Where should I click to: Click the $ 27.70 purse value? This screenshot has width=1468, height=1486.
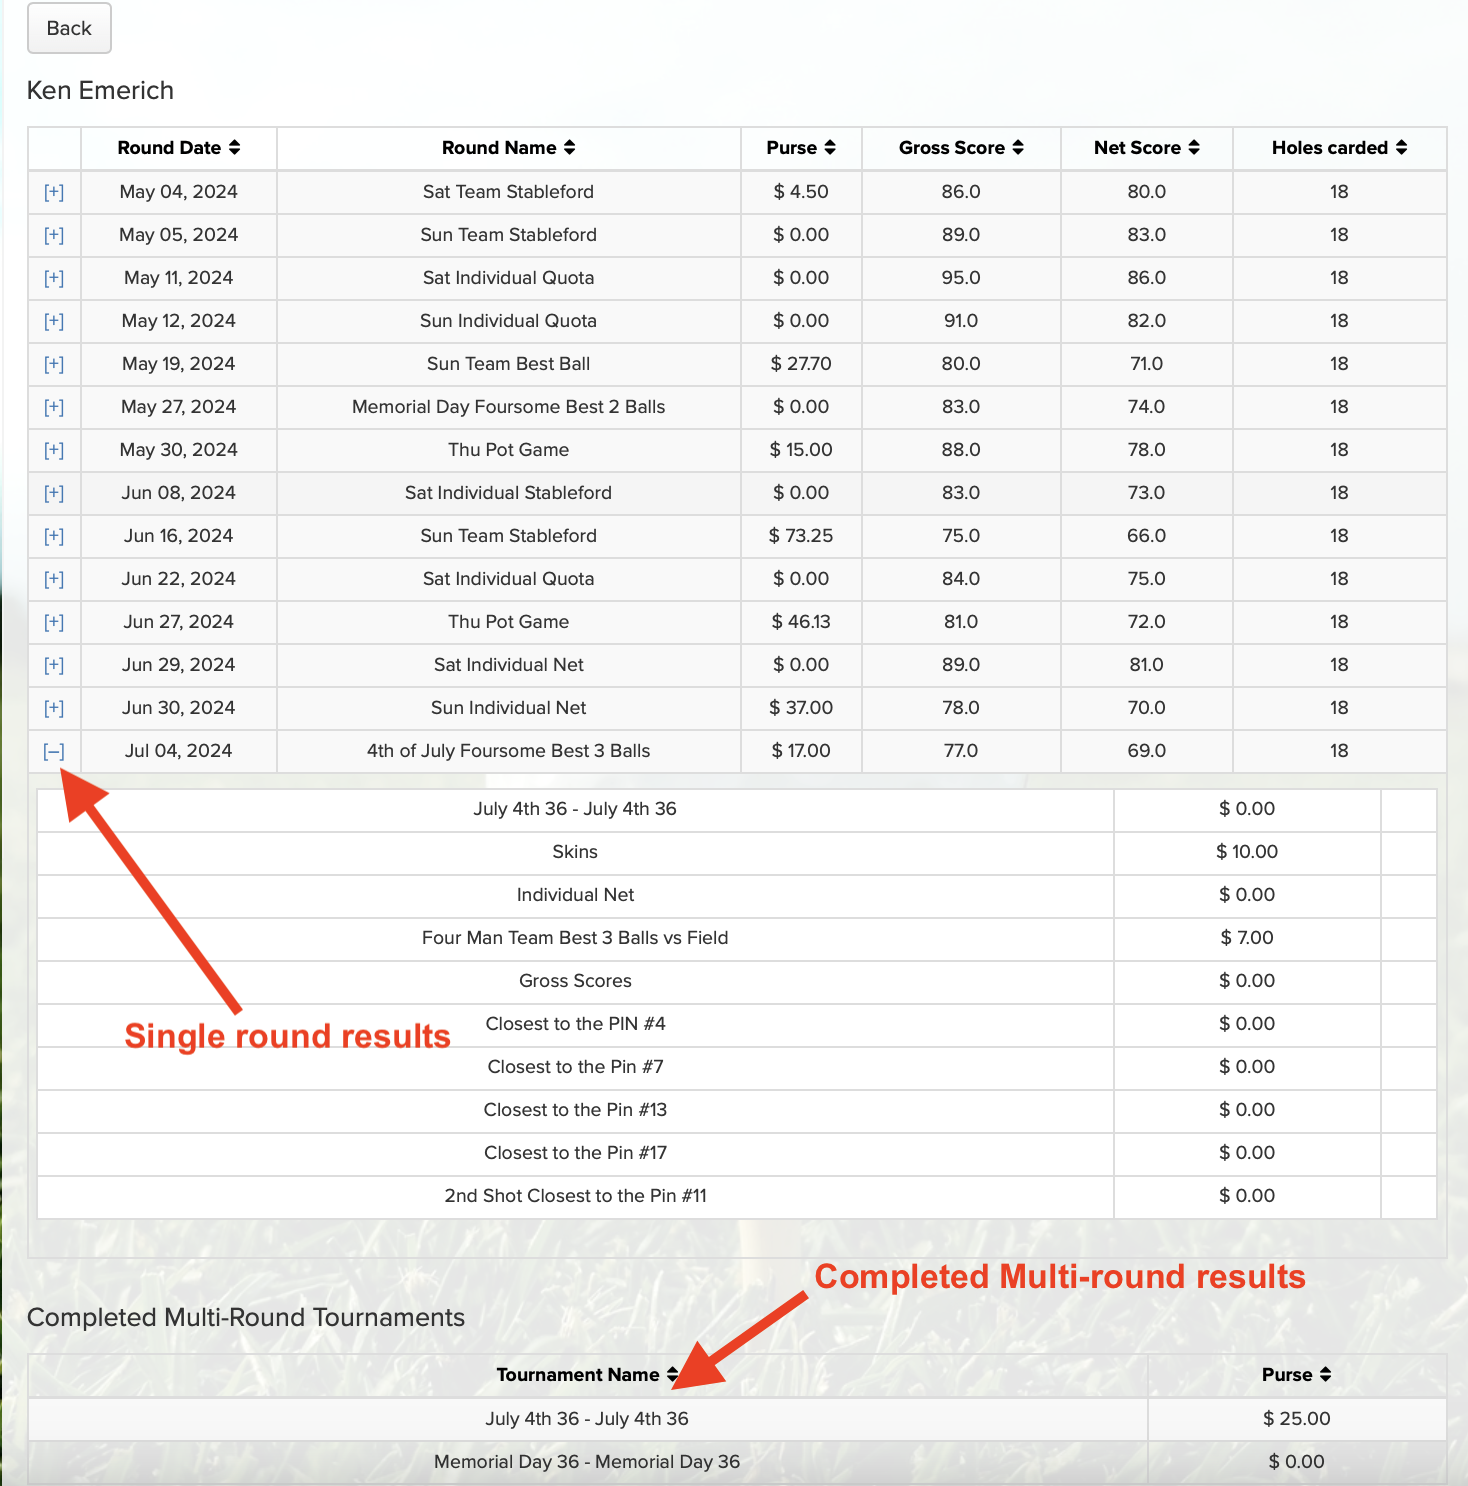coord(801,364)
